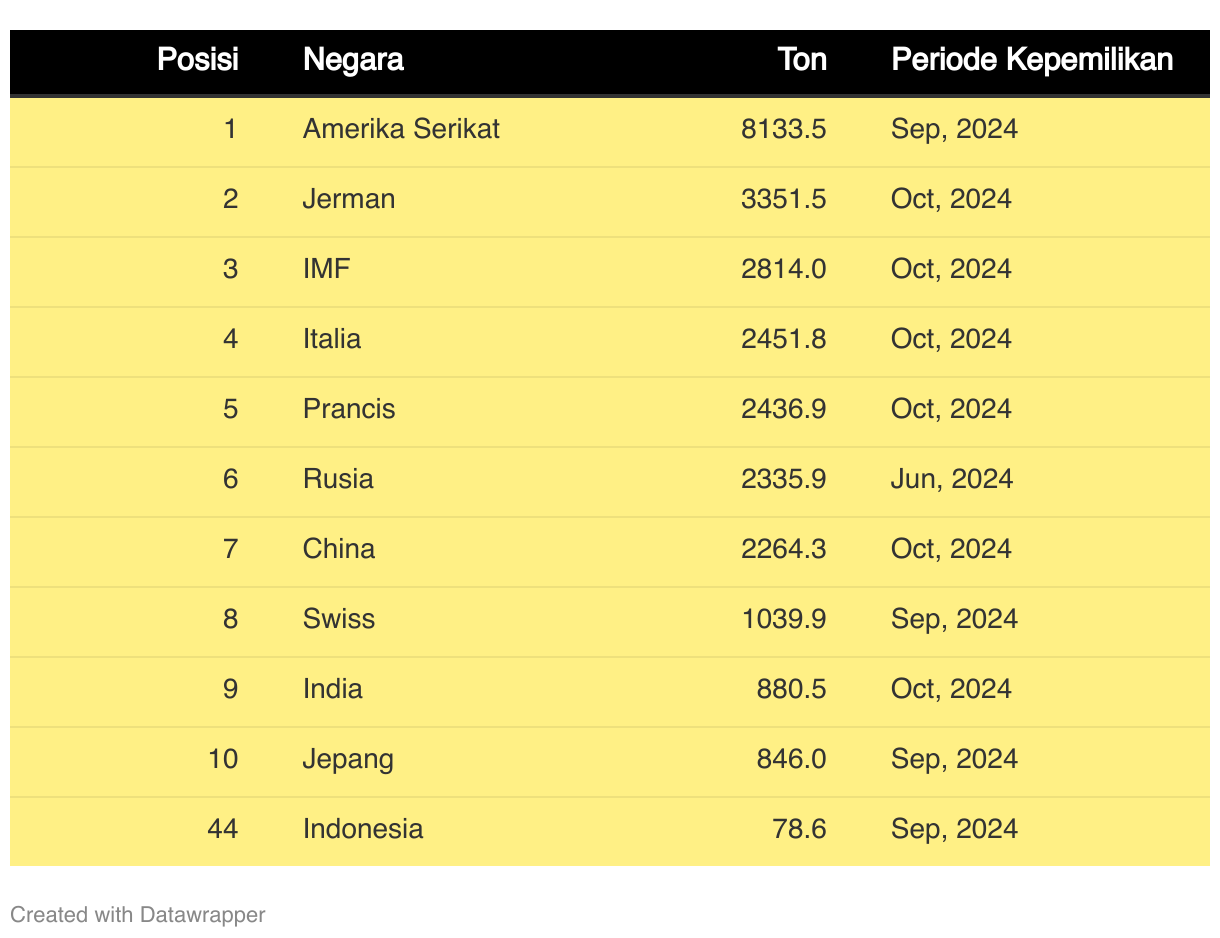This screenshot has width=1220, height=938.
Task: Select the Amerika Serikat country cell
Action: pos(401,129)
